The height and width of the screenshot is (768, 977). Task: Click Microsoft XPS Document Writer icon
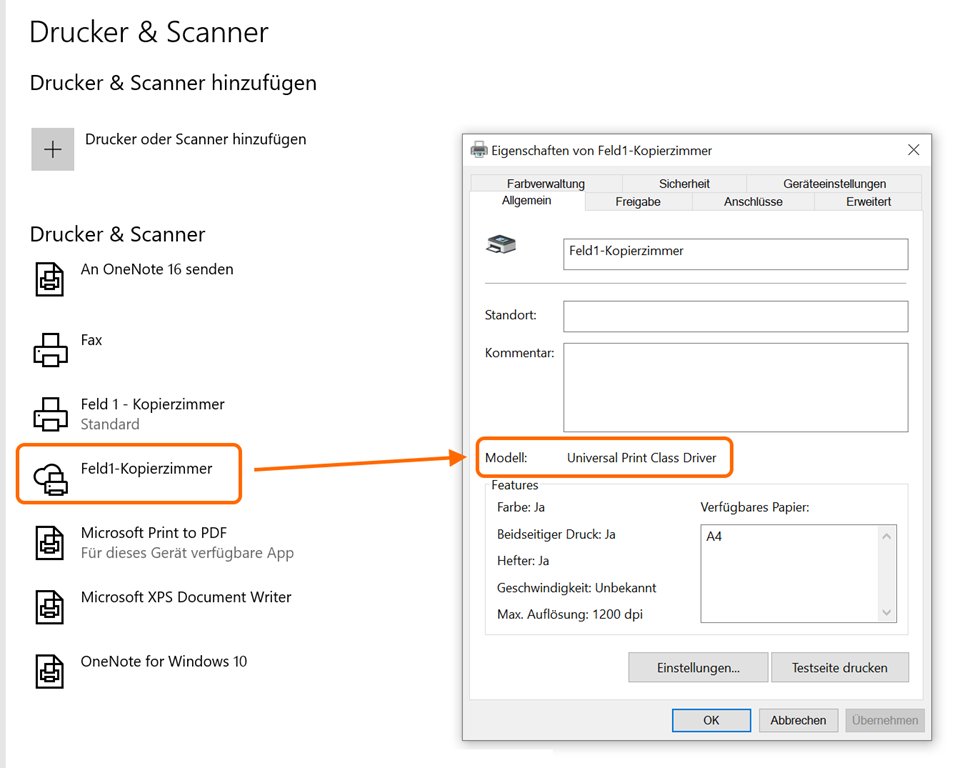[50, 607]
